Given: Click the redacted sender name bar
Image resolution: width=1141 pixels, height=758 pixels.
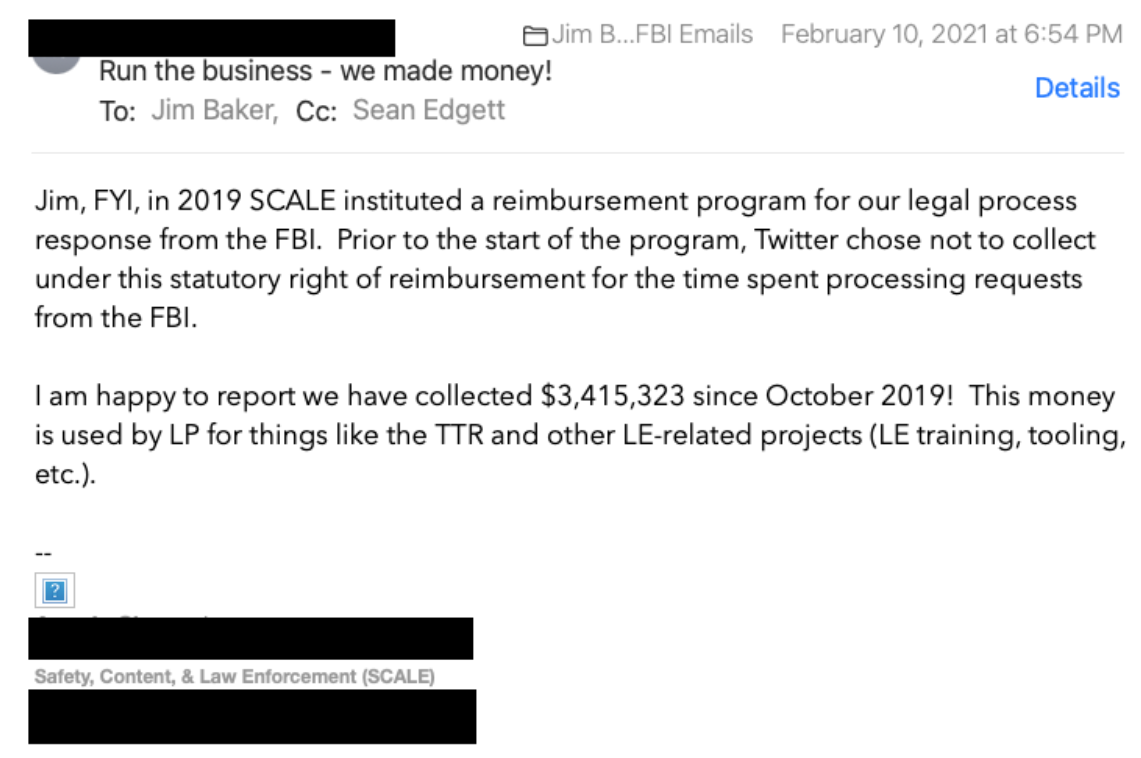Looking at the screenshot, I should coord(211,37).
